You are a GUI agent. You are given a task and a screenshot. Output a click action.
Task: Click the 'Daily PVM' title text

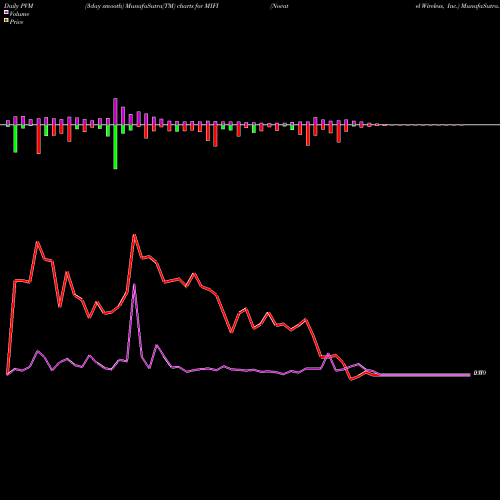(x=19, y=6)
